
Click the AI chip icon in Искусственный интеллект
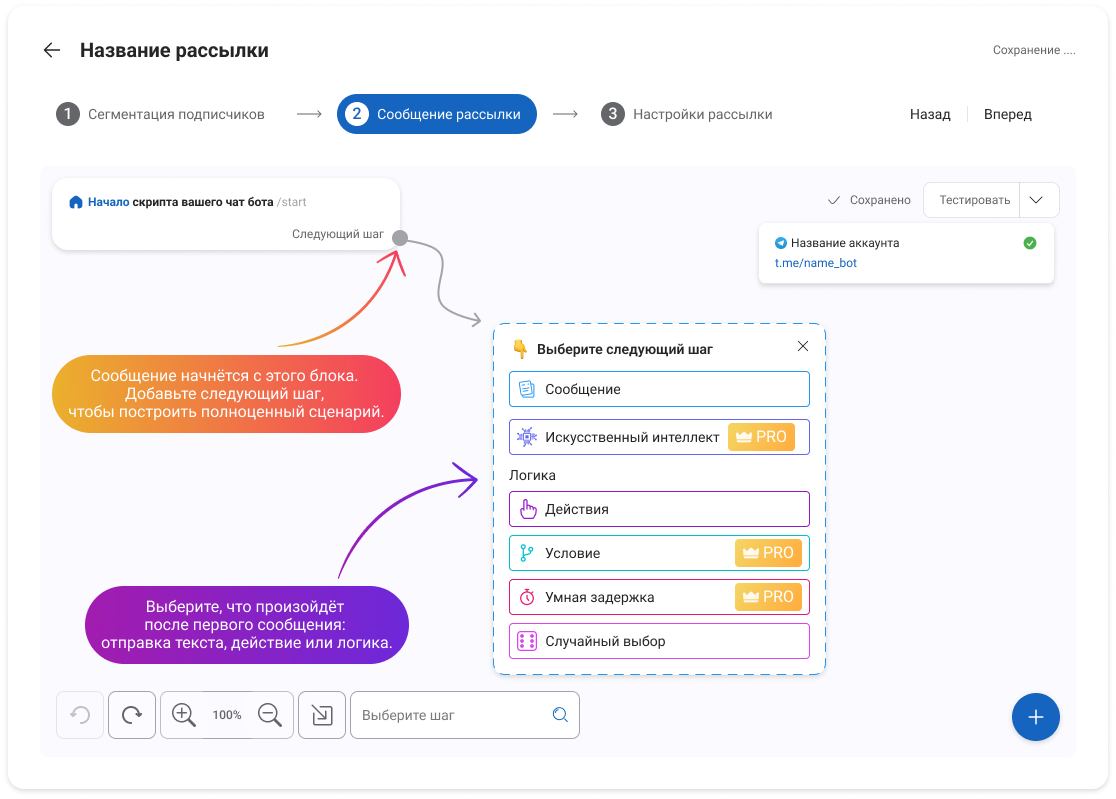pyautogui.click(x=527, y=437)
